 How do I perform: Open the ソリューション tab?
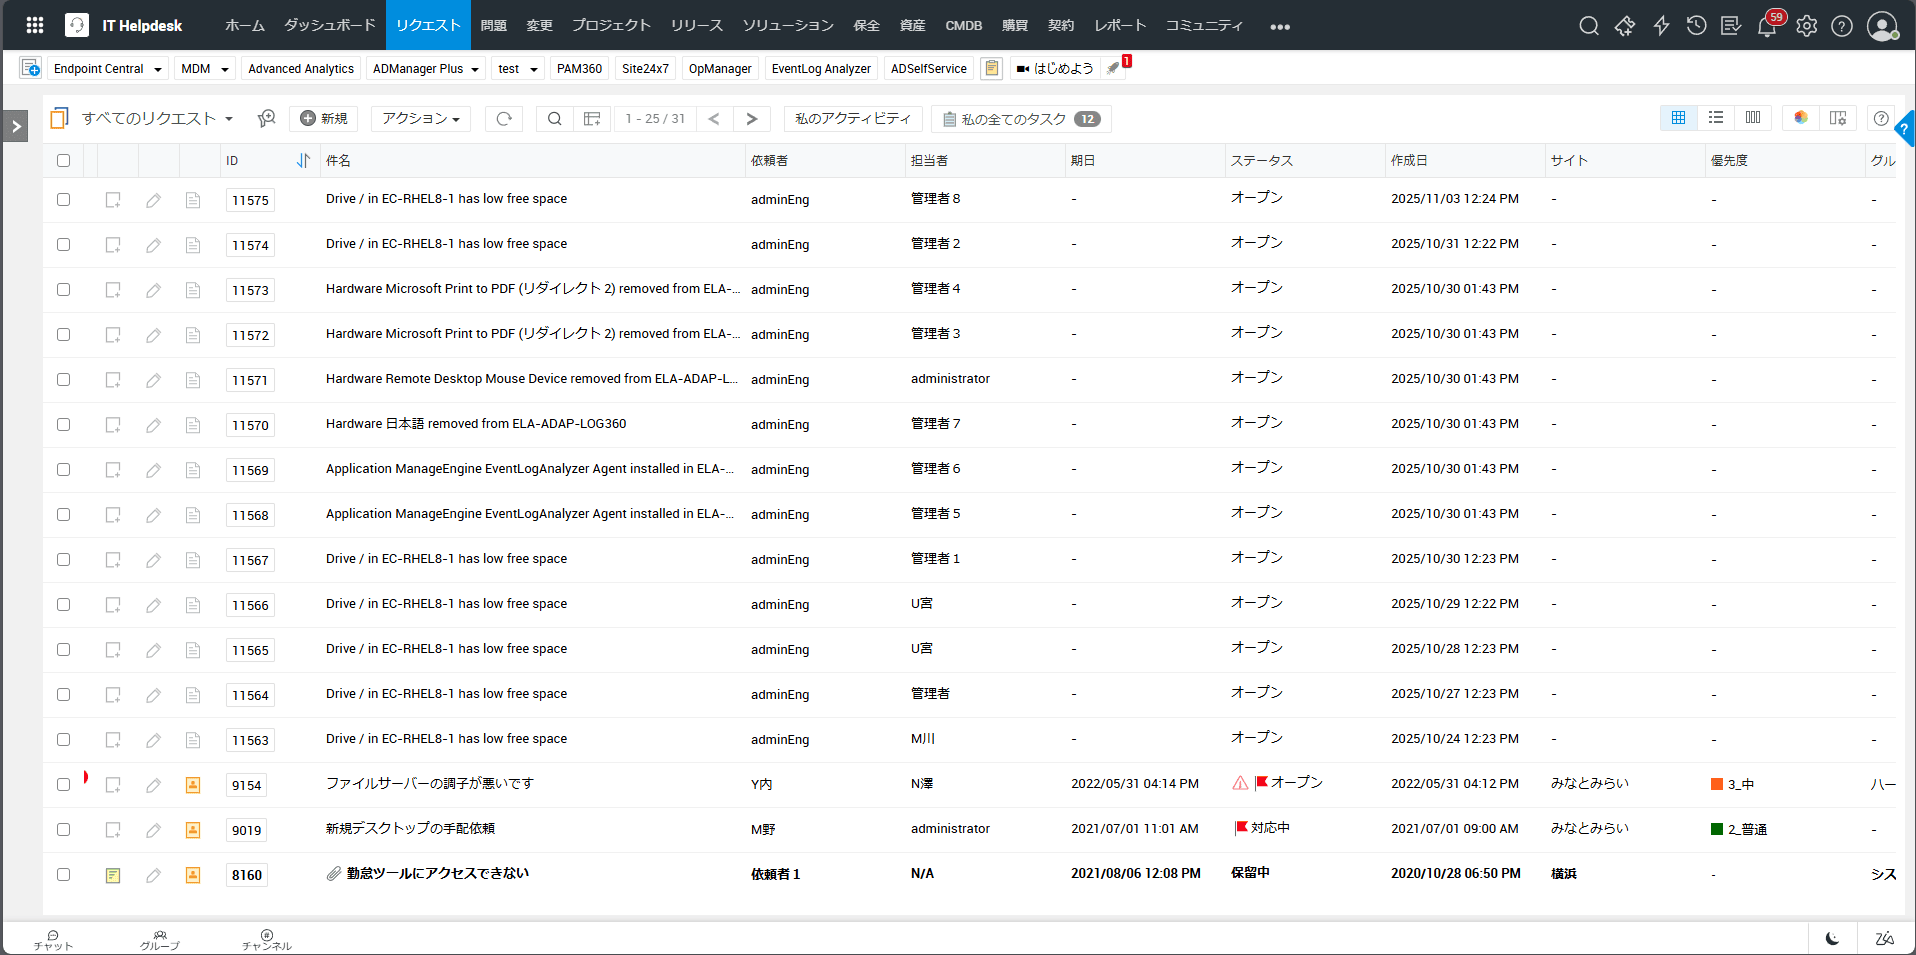pyautogui.click(x=787, y=25)
